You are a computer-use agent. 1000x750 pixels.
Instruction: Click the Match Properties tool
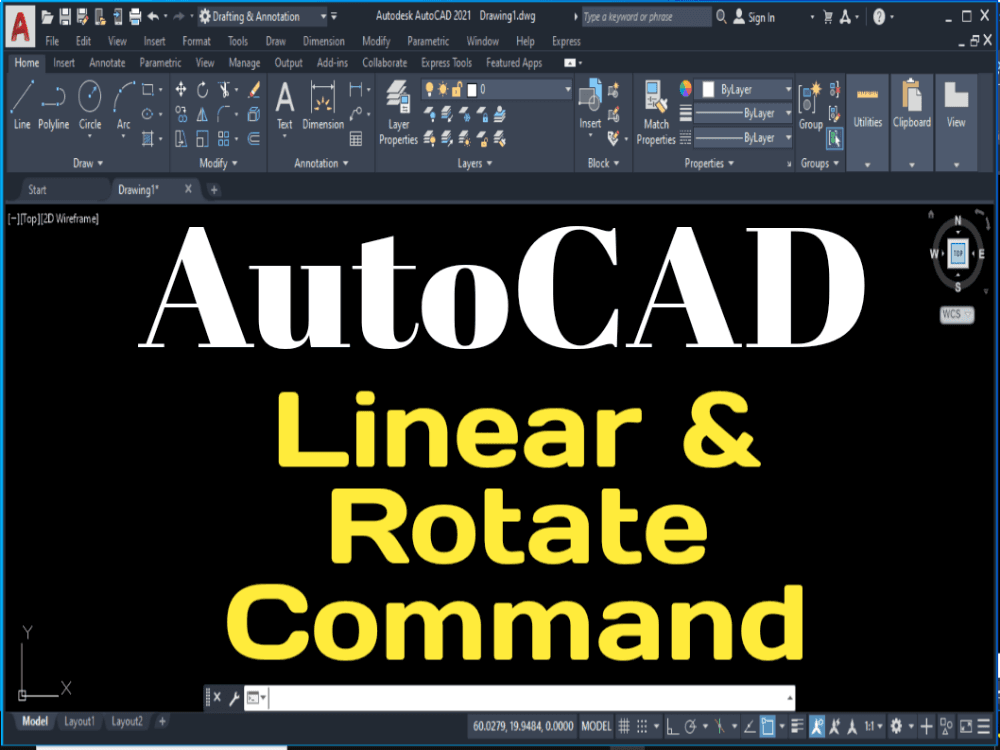[656, 112]
